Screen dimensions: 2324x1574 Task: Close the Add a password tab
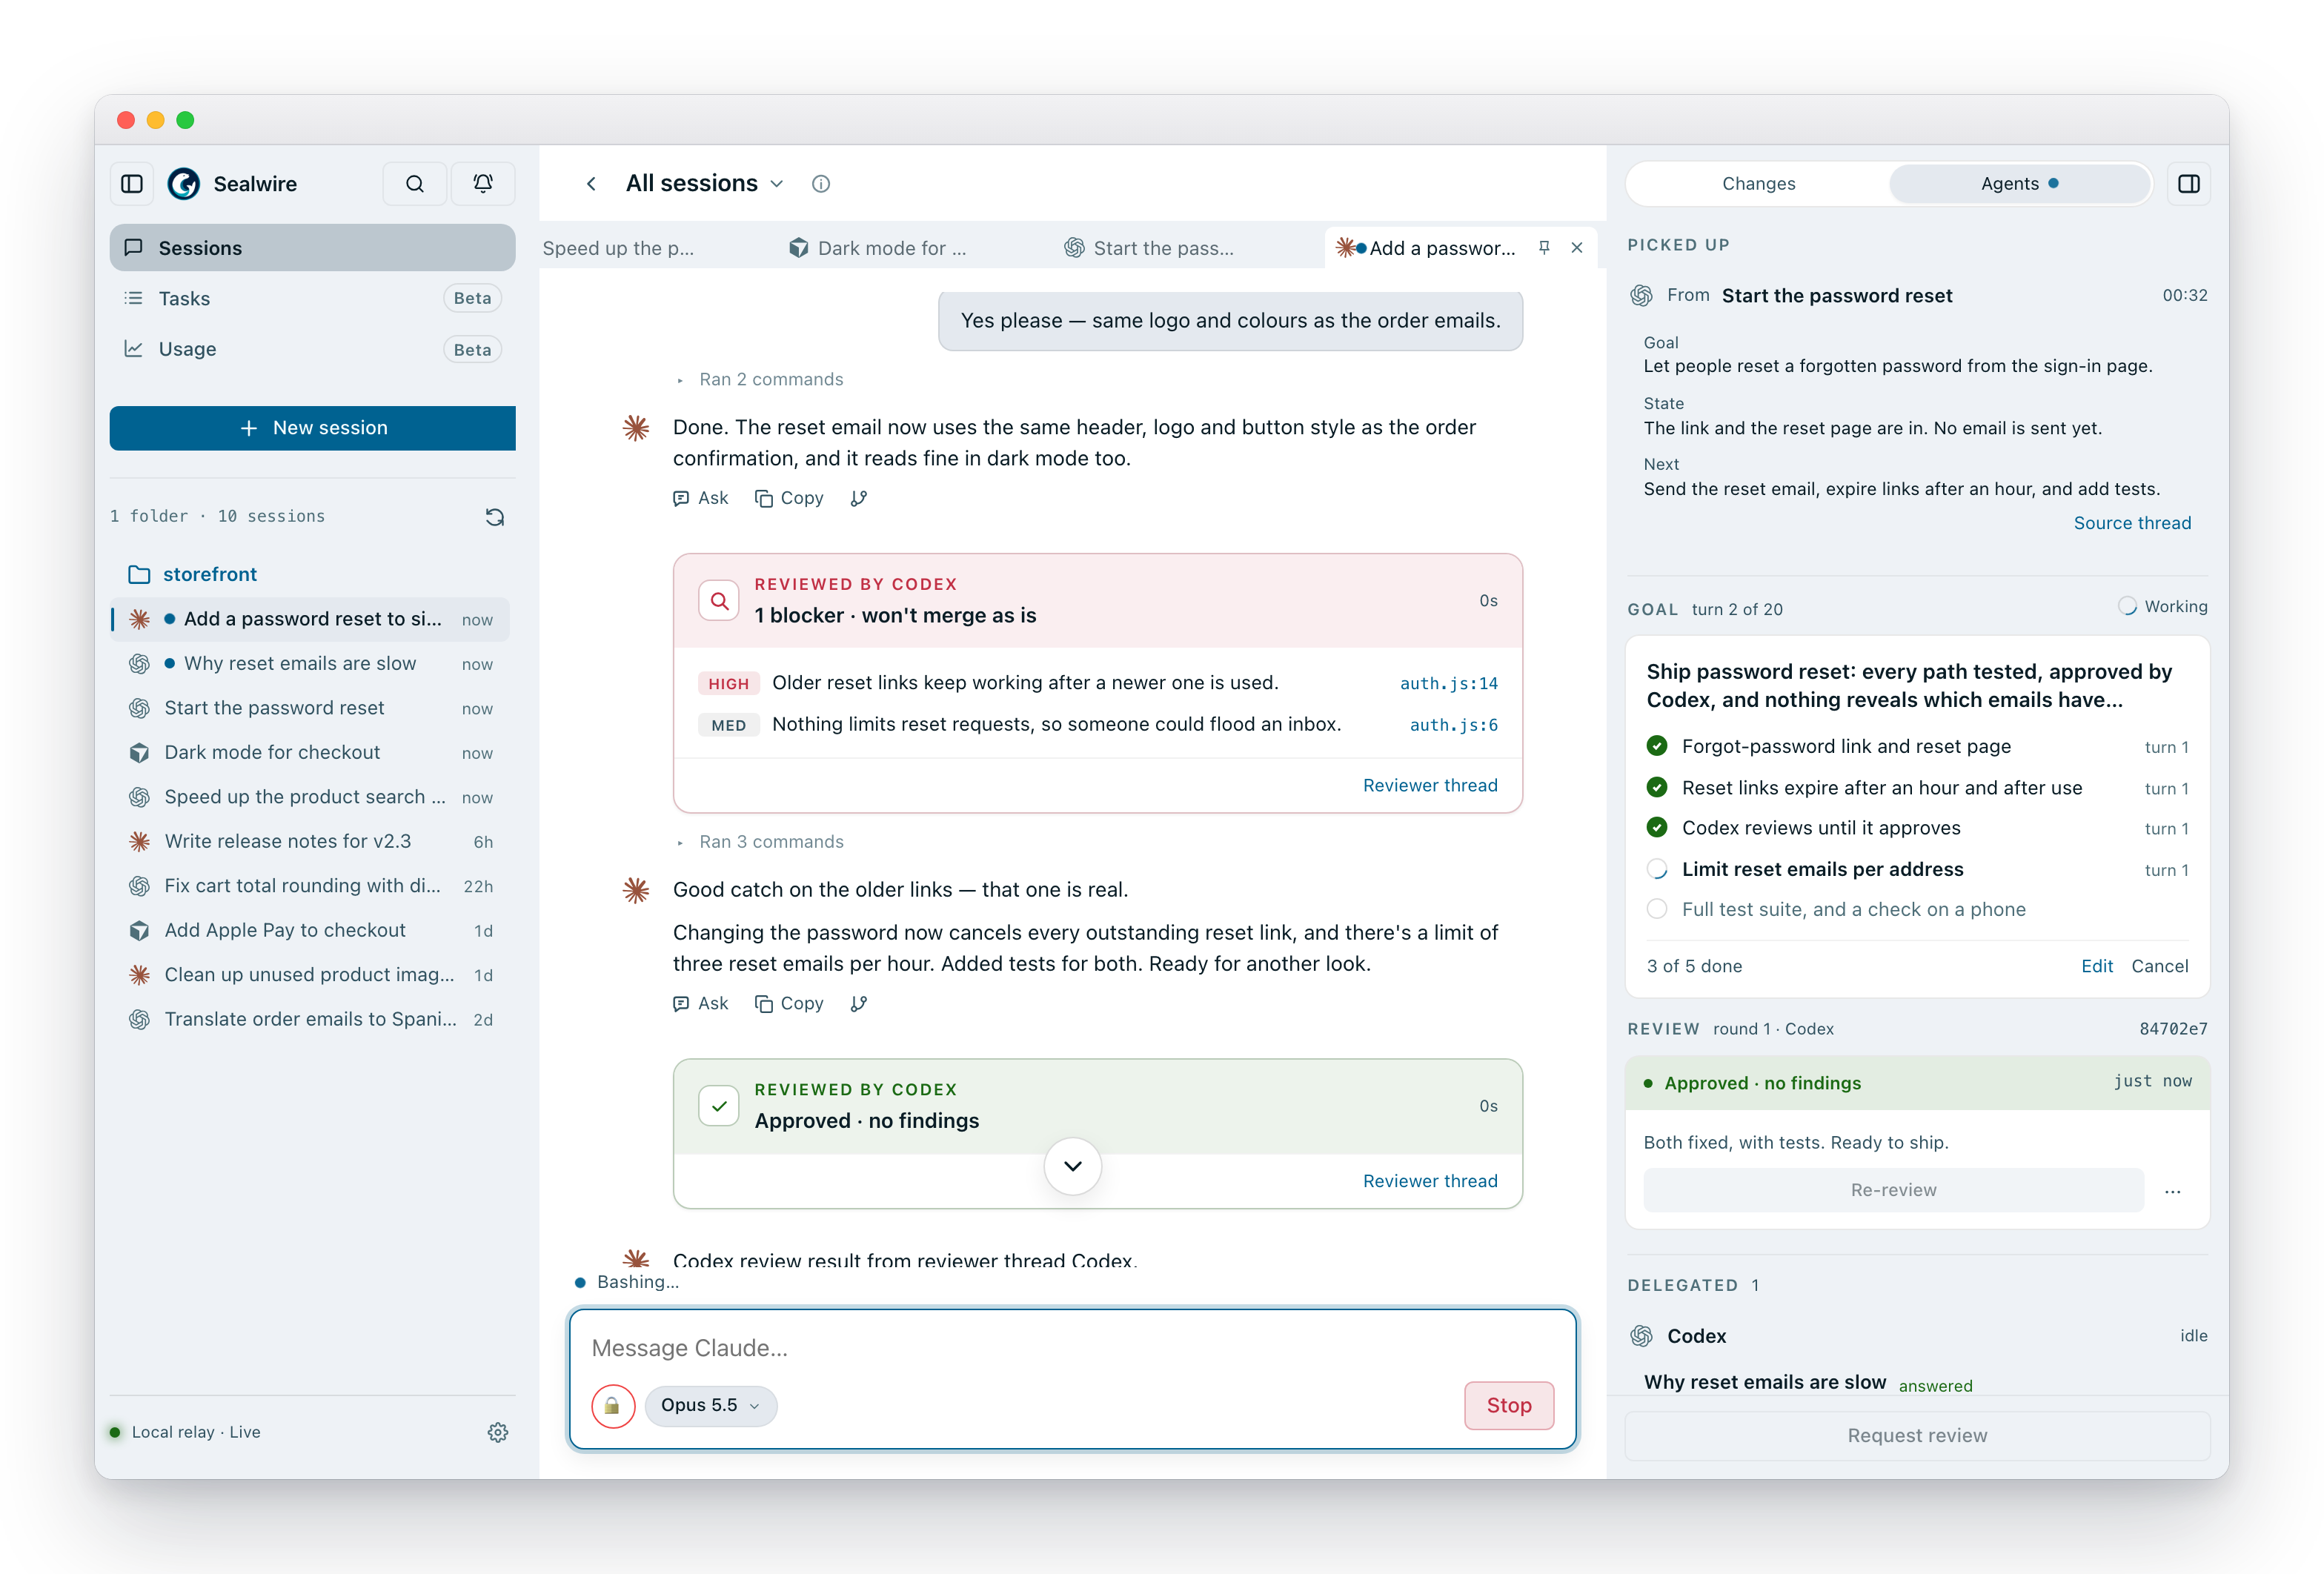[x=1577, y=248]
